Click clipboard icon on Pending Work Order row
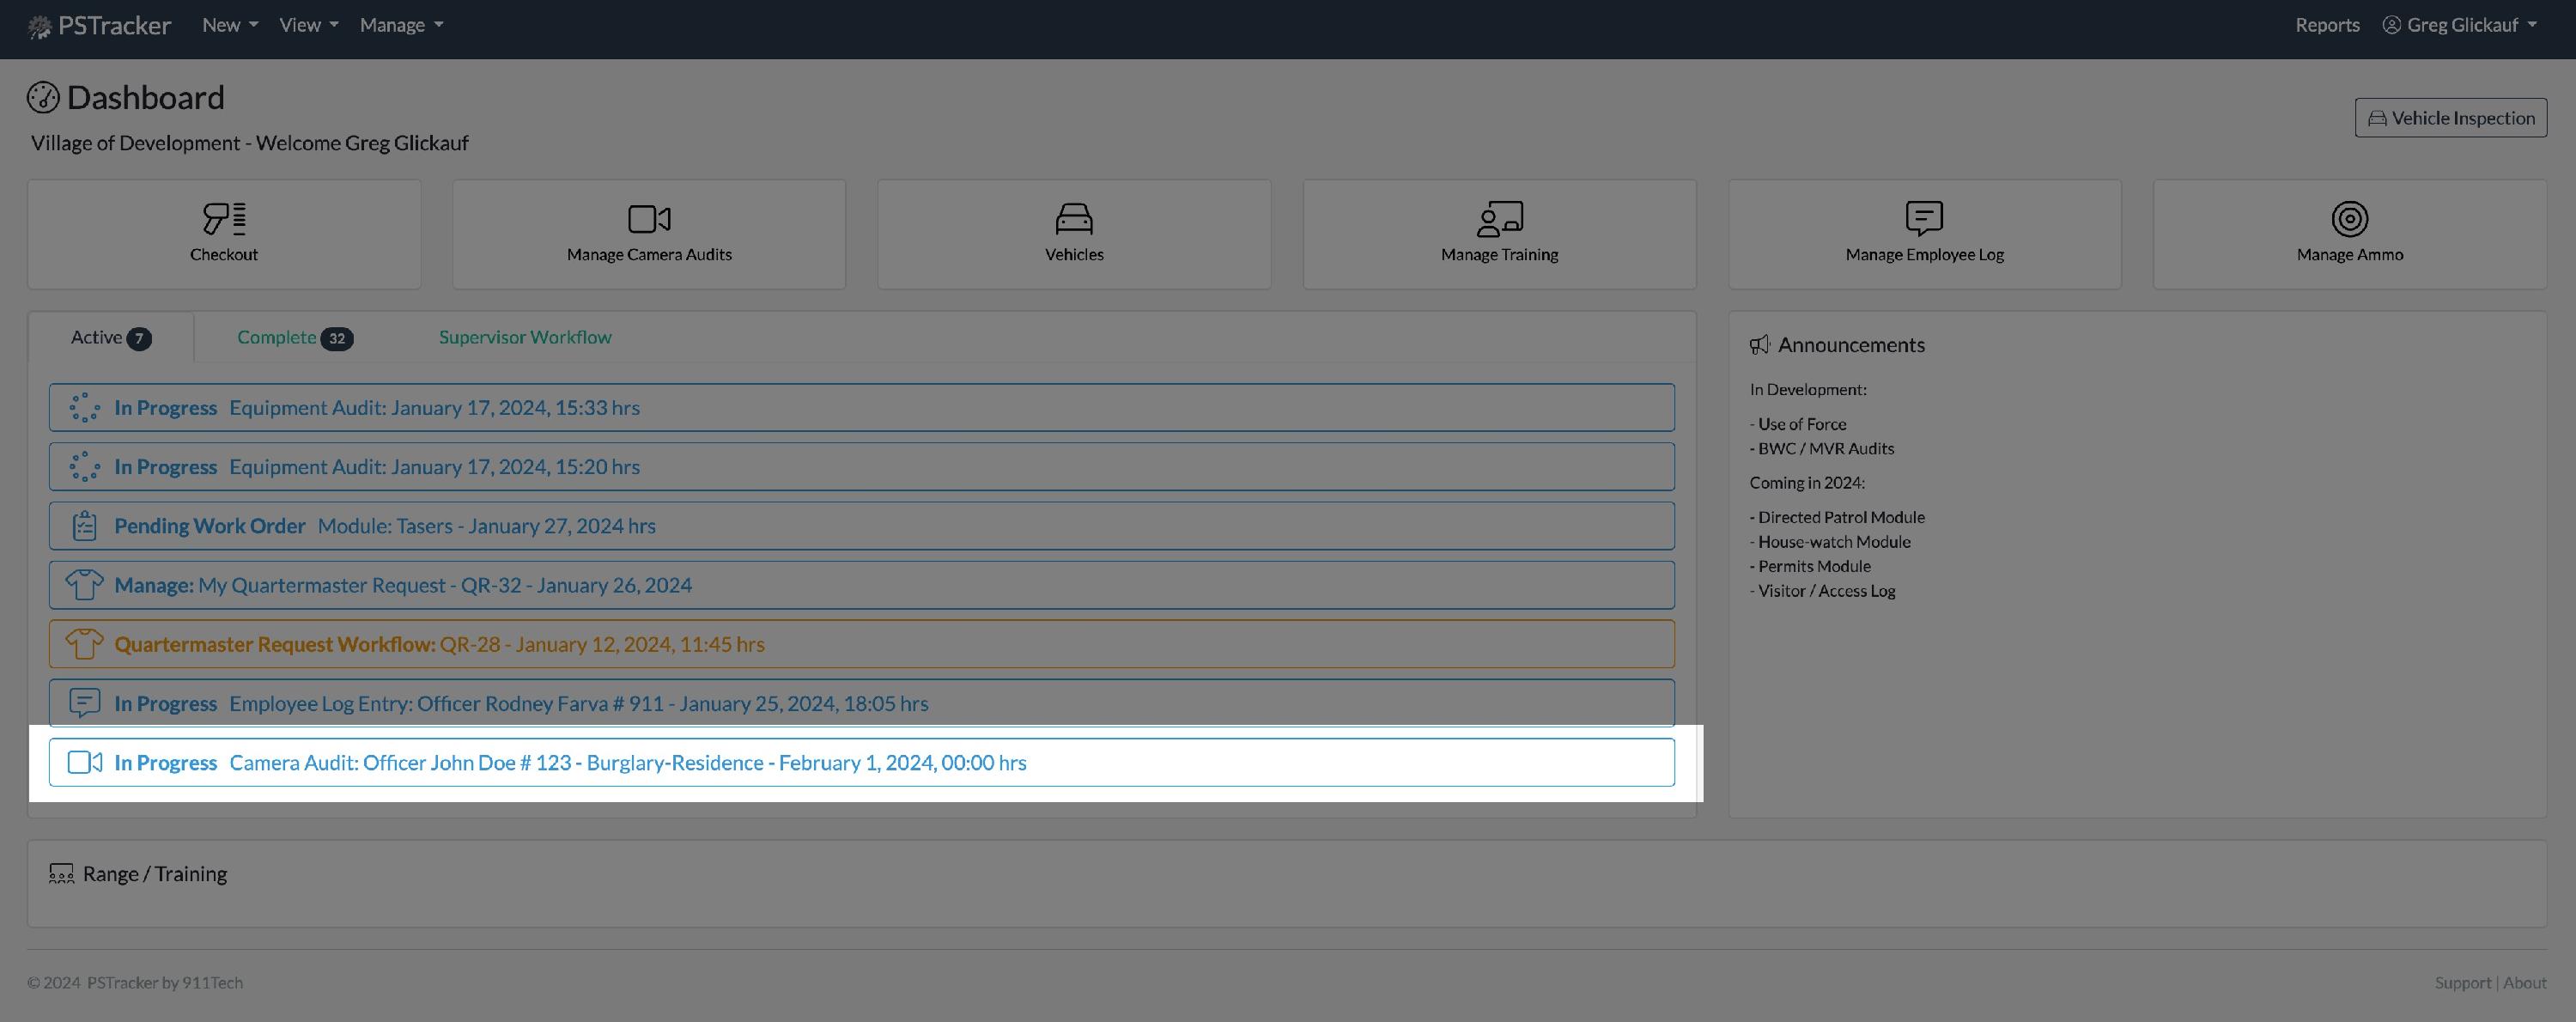Image resolution: width=2576 pixels, height=1022 pixels. pyautogui.click(x=85, y=525)
